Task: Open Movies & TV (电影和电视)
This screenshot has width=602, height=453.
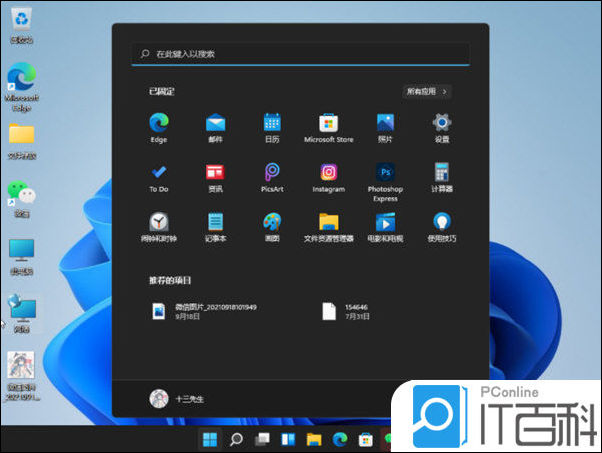Action: click(385, 227)
